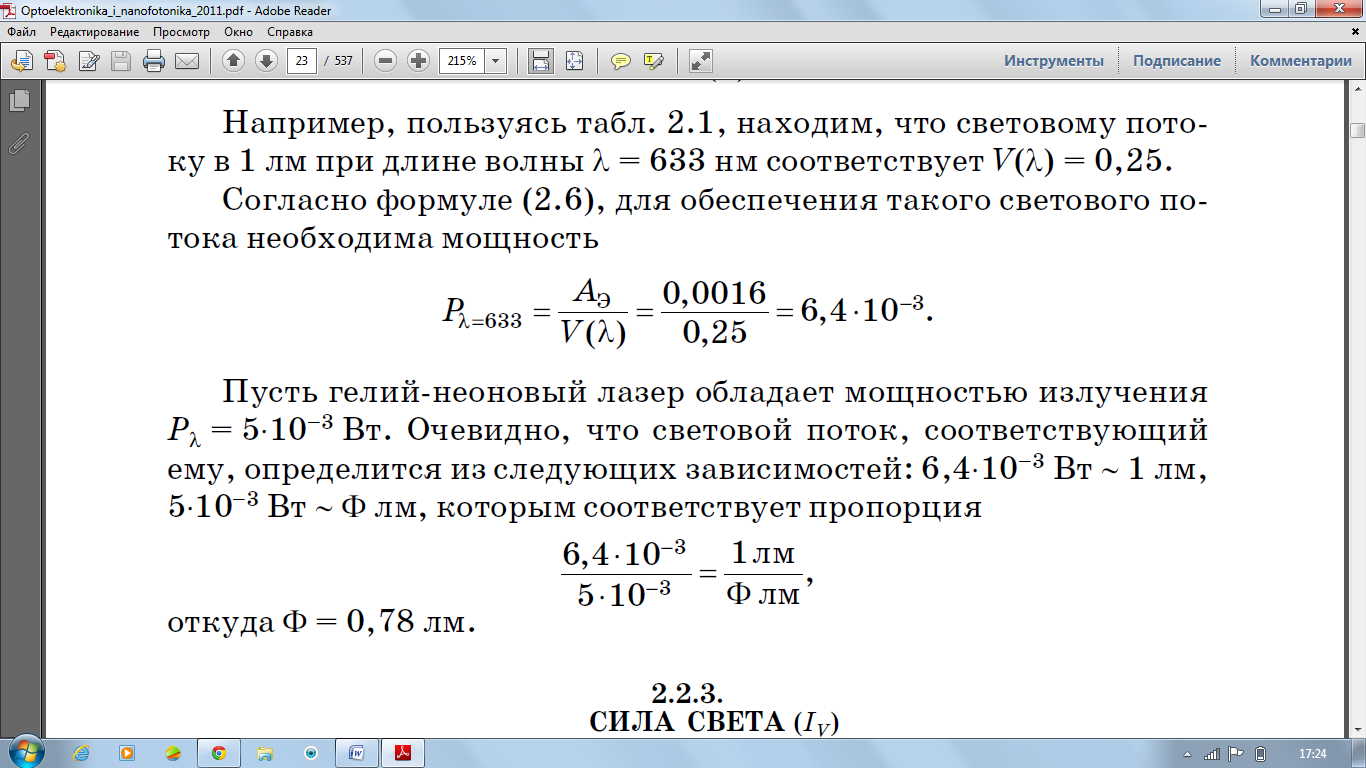Click the taskbar clock 17:24
Viewport: 1366px width, 768px height.
pos(1312,754)
